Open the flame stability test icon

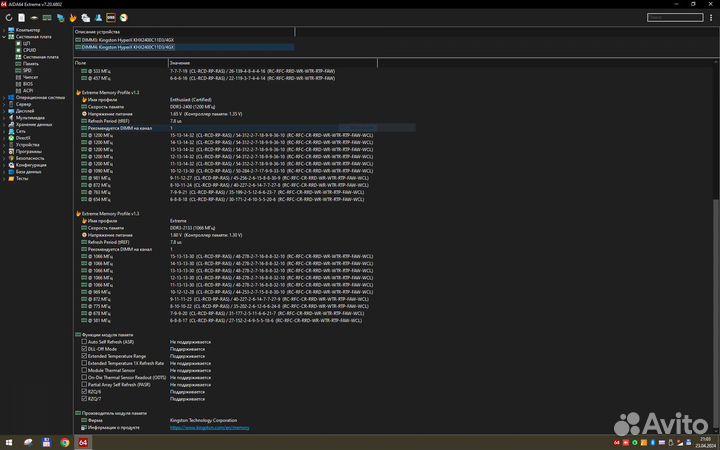point(73,18)
